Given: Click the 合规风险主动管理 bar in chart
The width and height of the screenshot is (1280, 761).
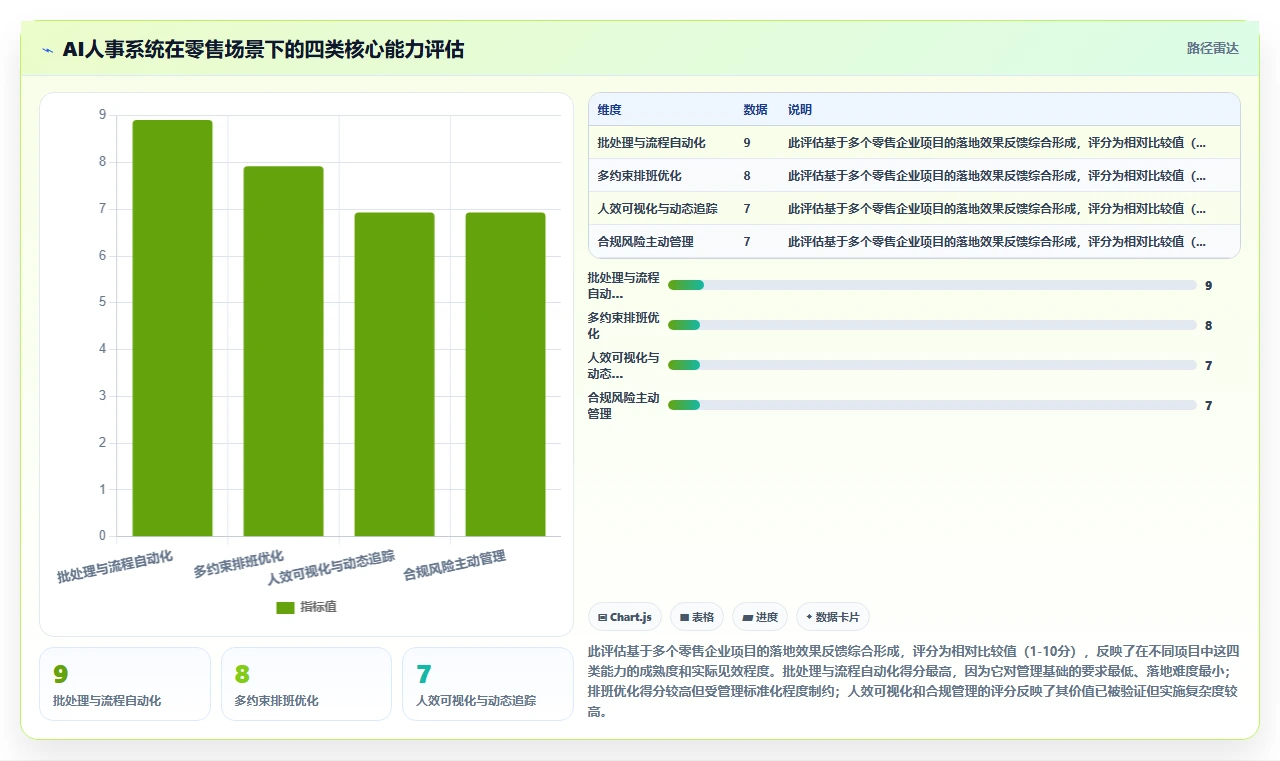Looking at the screenshot, I should [x=505, y=374].
